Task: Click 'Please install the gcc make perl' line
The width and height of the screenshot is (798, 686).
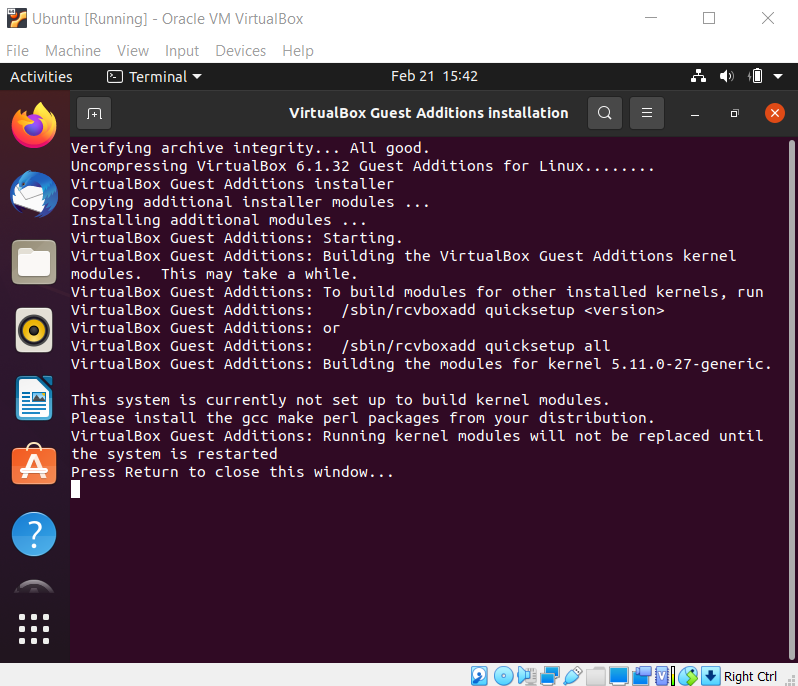Action: (x=362, y=418)
